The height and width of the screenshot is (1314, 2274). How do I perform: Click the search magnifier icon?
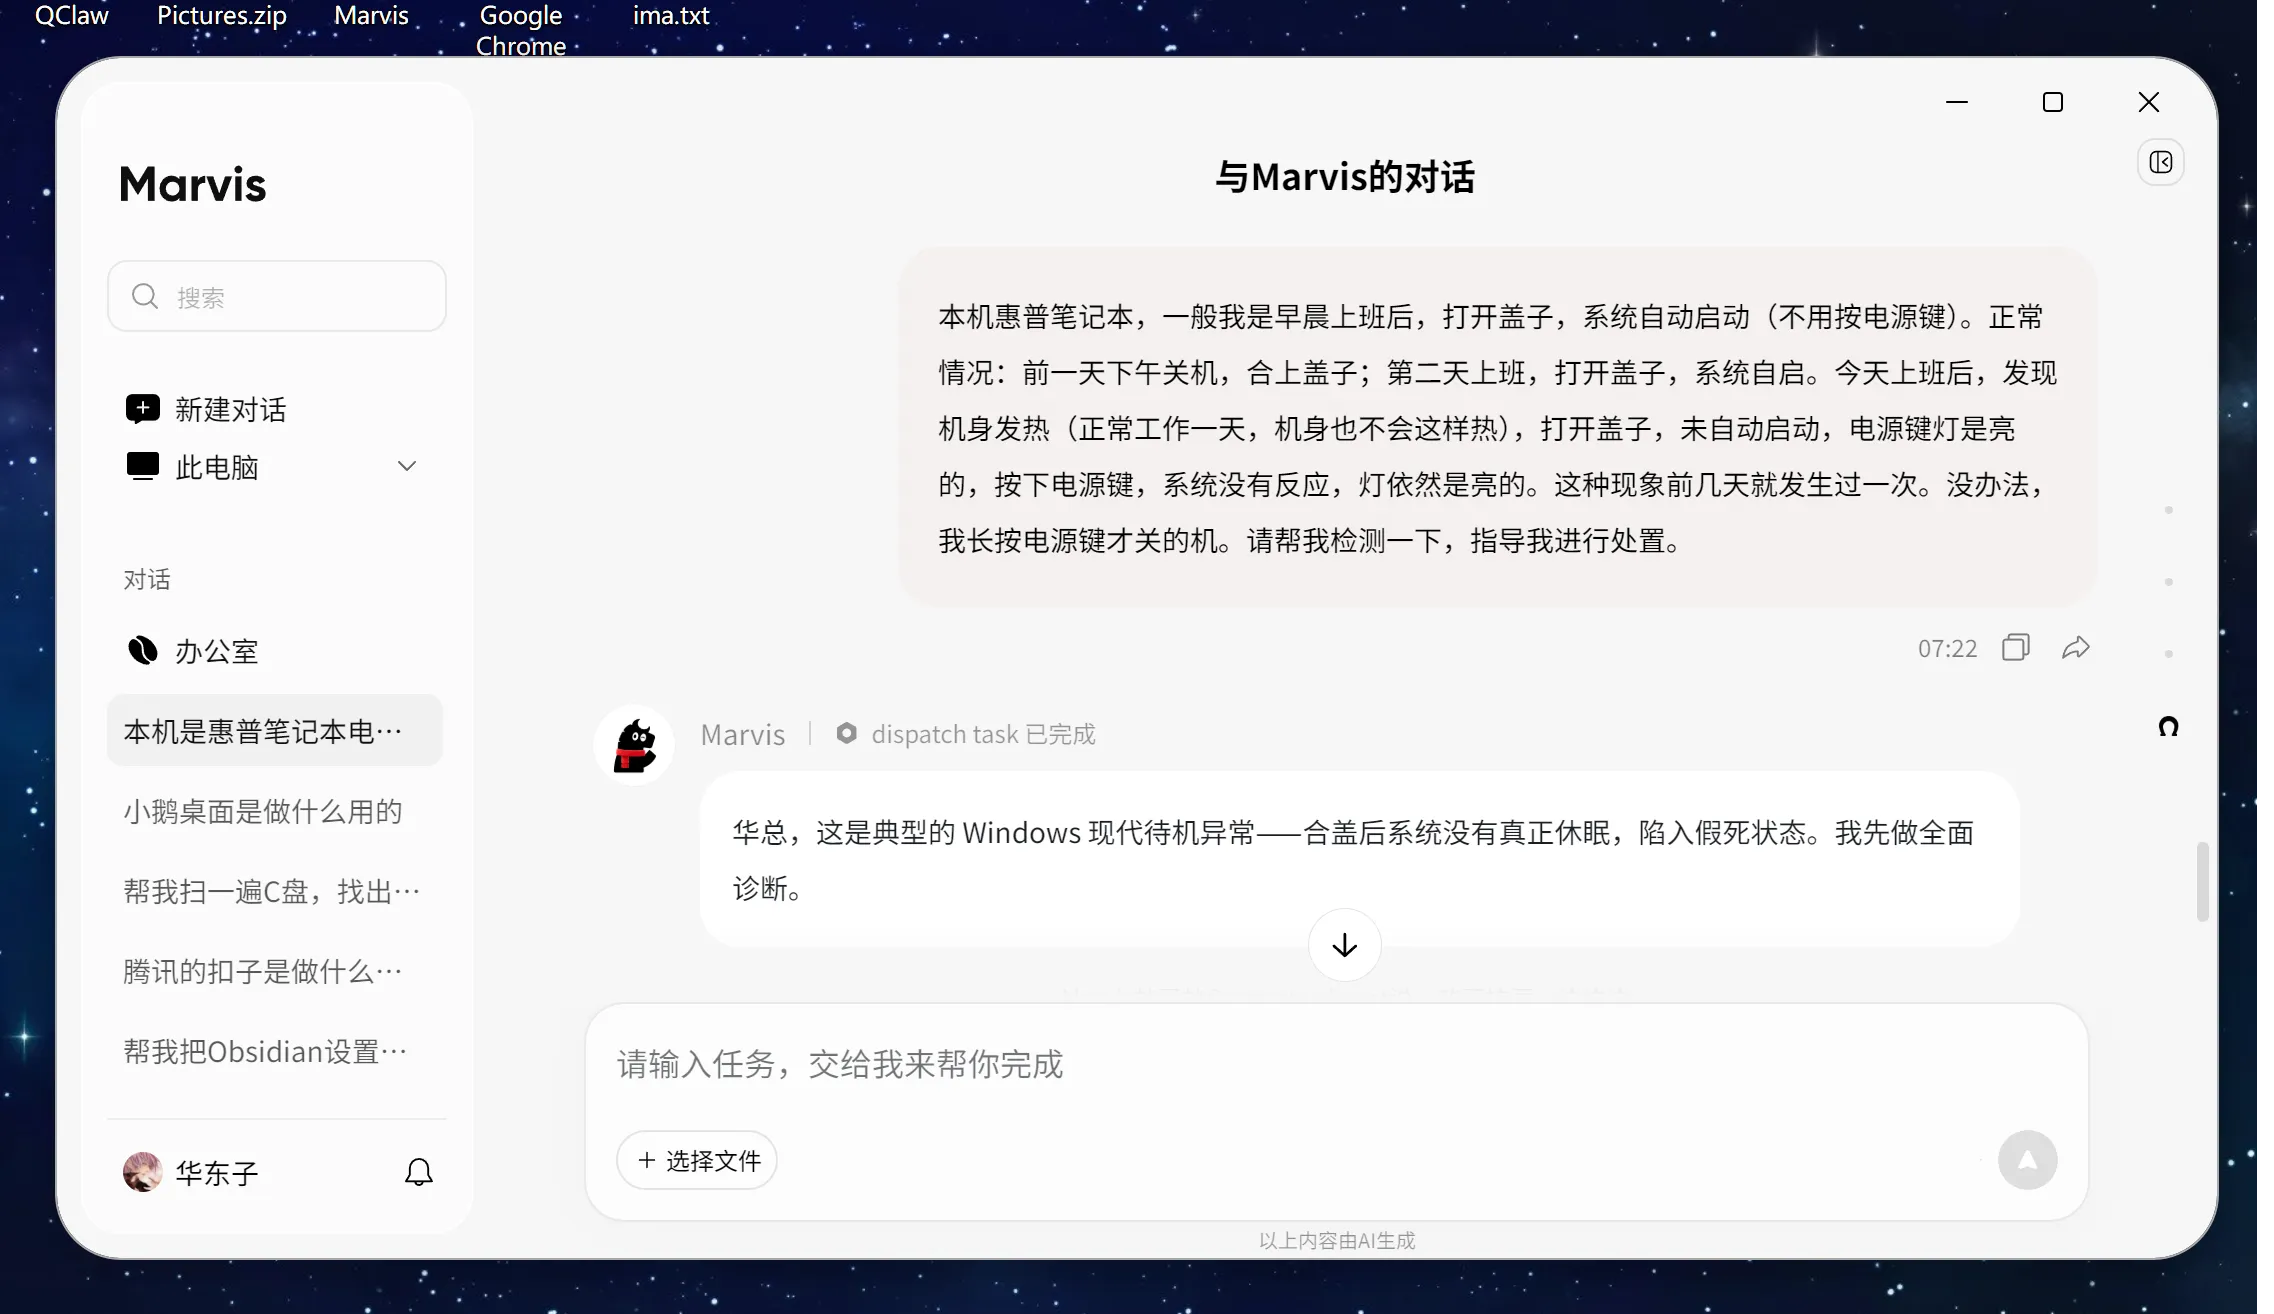(x=145, y=296)
